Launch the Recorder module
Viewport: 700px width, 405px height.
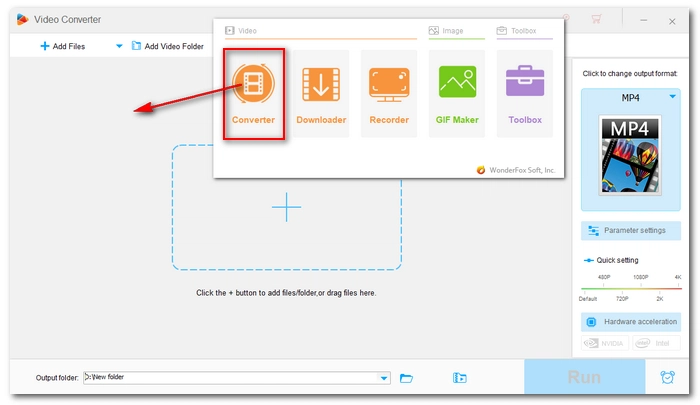tap(389, 94)
